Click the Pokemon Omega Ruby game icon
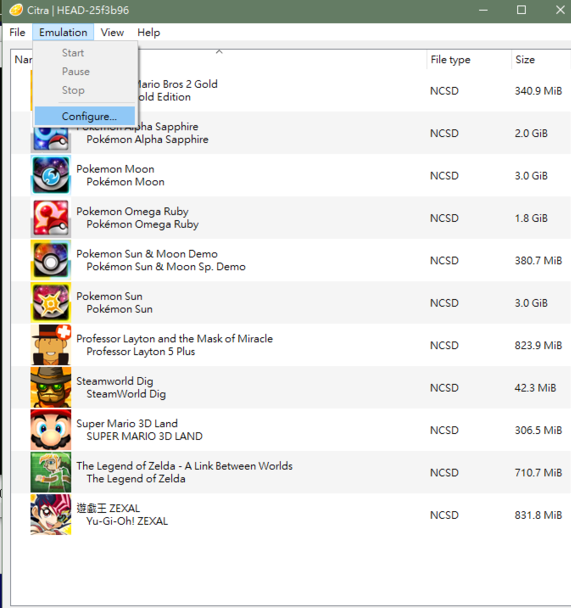 51,218
